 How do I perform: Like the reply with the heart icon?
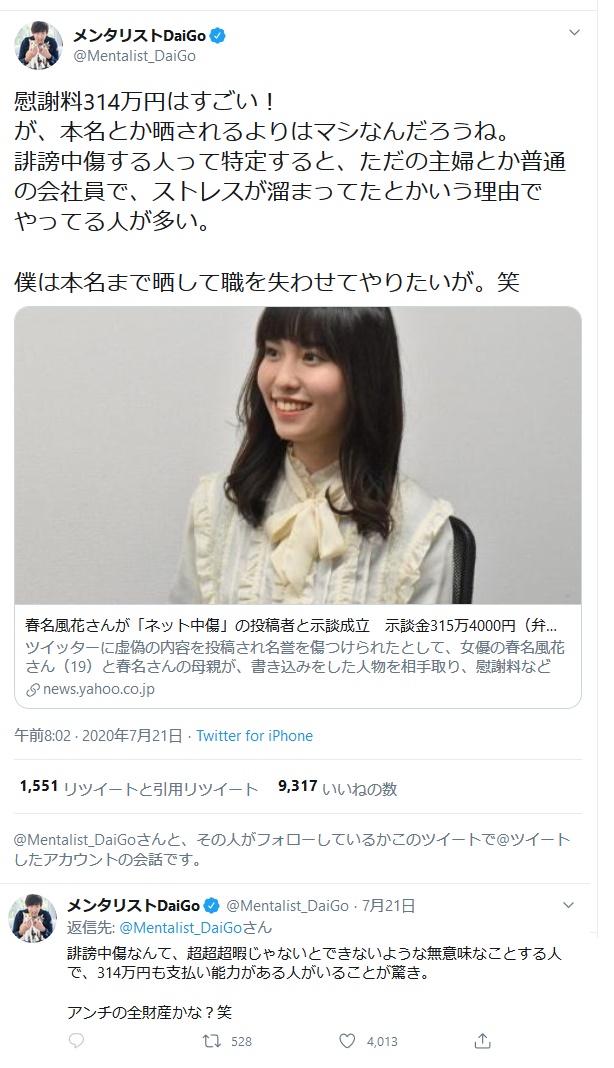tap(348, 1041)
